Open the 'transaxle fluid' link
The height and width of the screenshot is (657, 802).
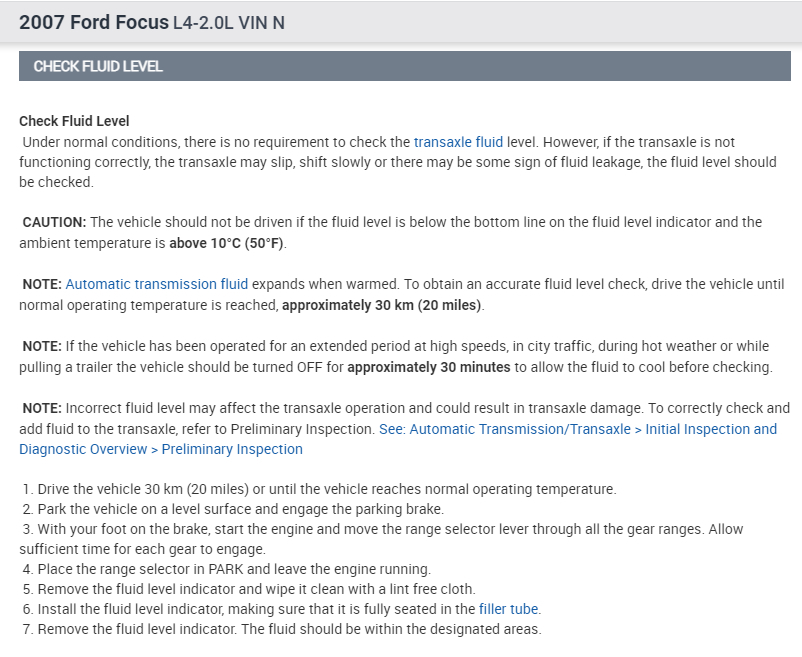pyautogui.click(x=458, y=142)
